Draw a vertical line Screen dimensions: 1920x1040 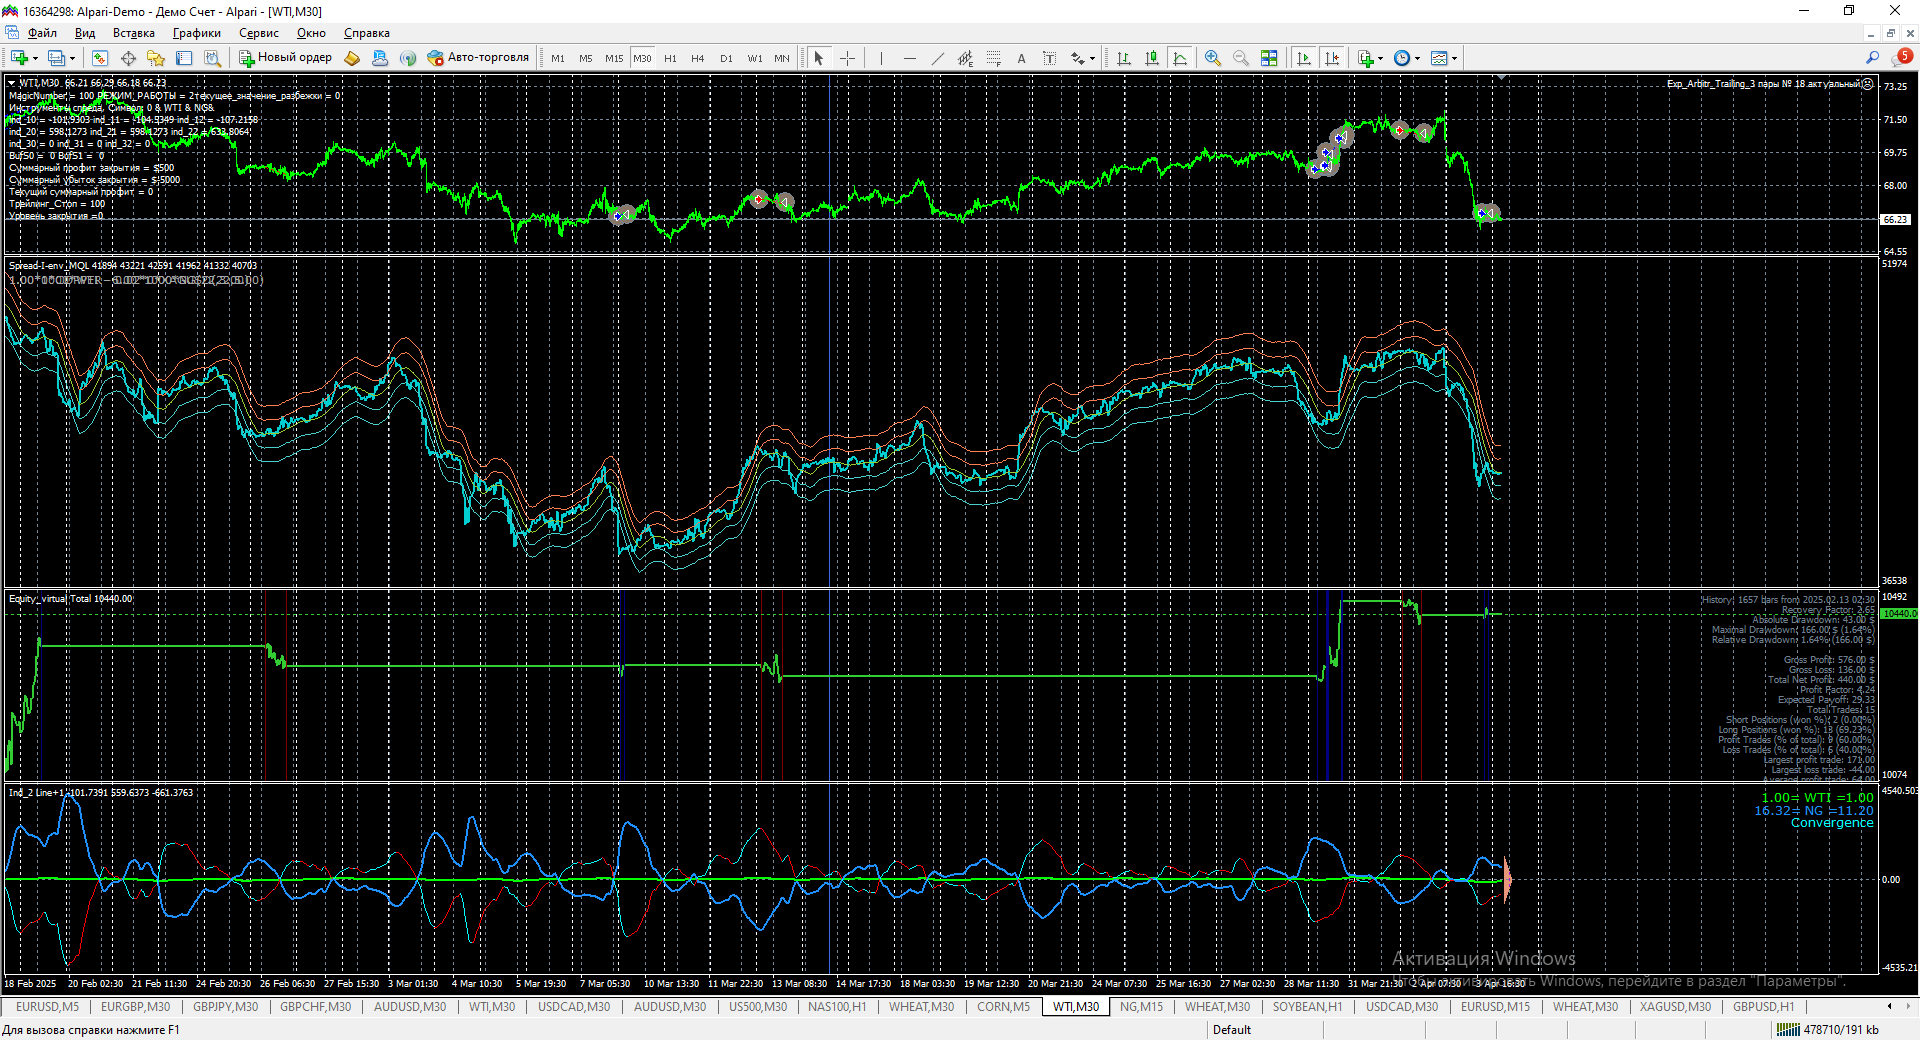881,58
